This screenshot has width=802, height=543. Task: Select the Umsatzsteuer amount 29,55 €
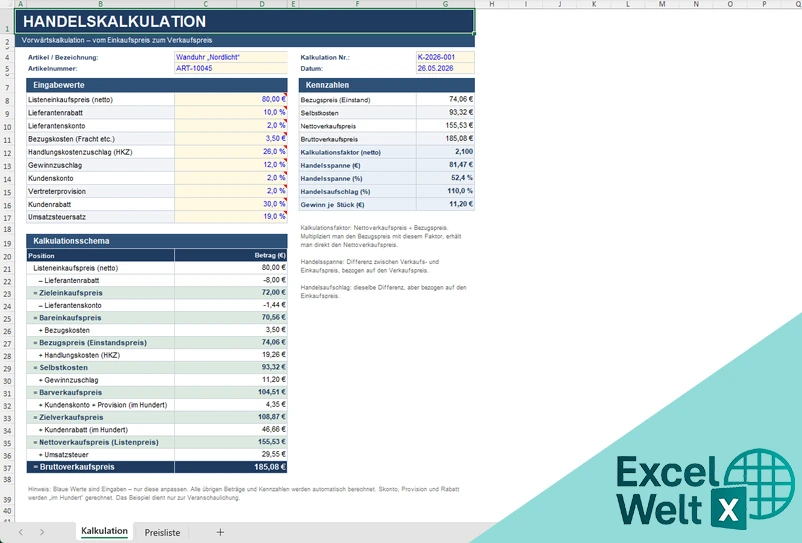tap(231, 455)
